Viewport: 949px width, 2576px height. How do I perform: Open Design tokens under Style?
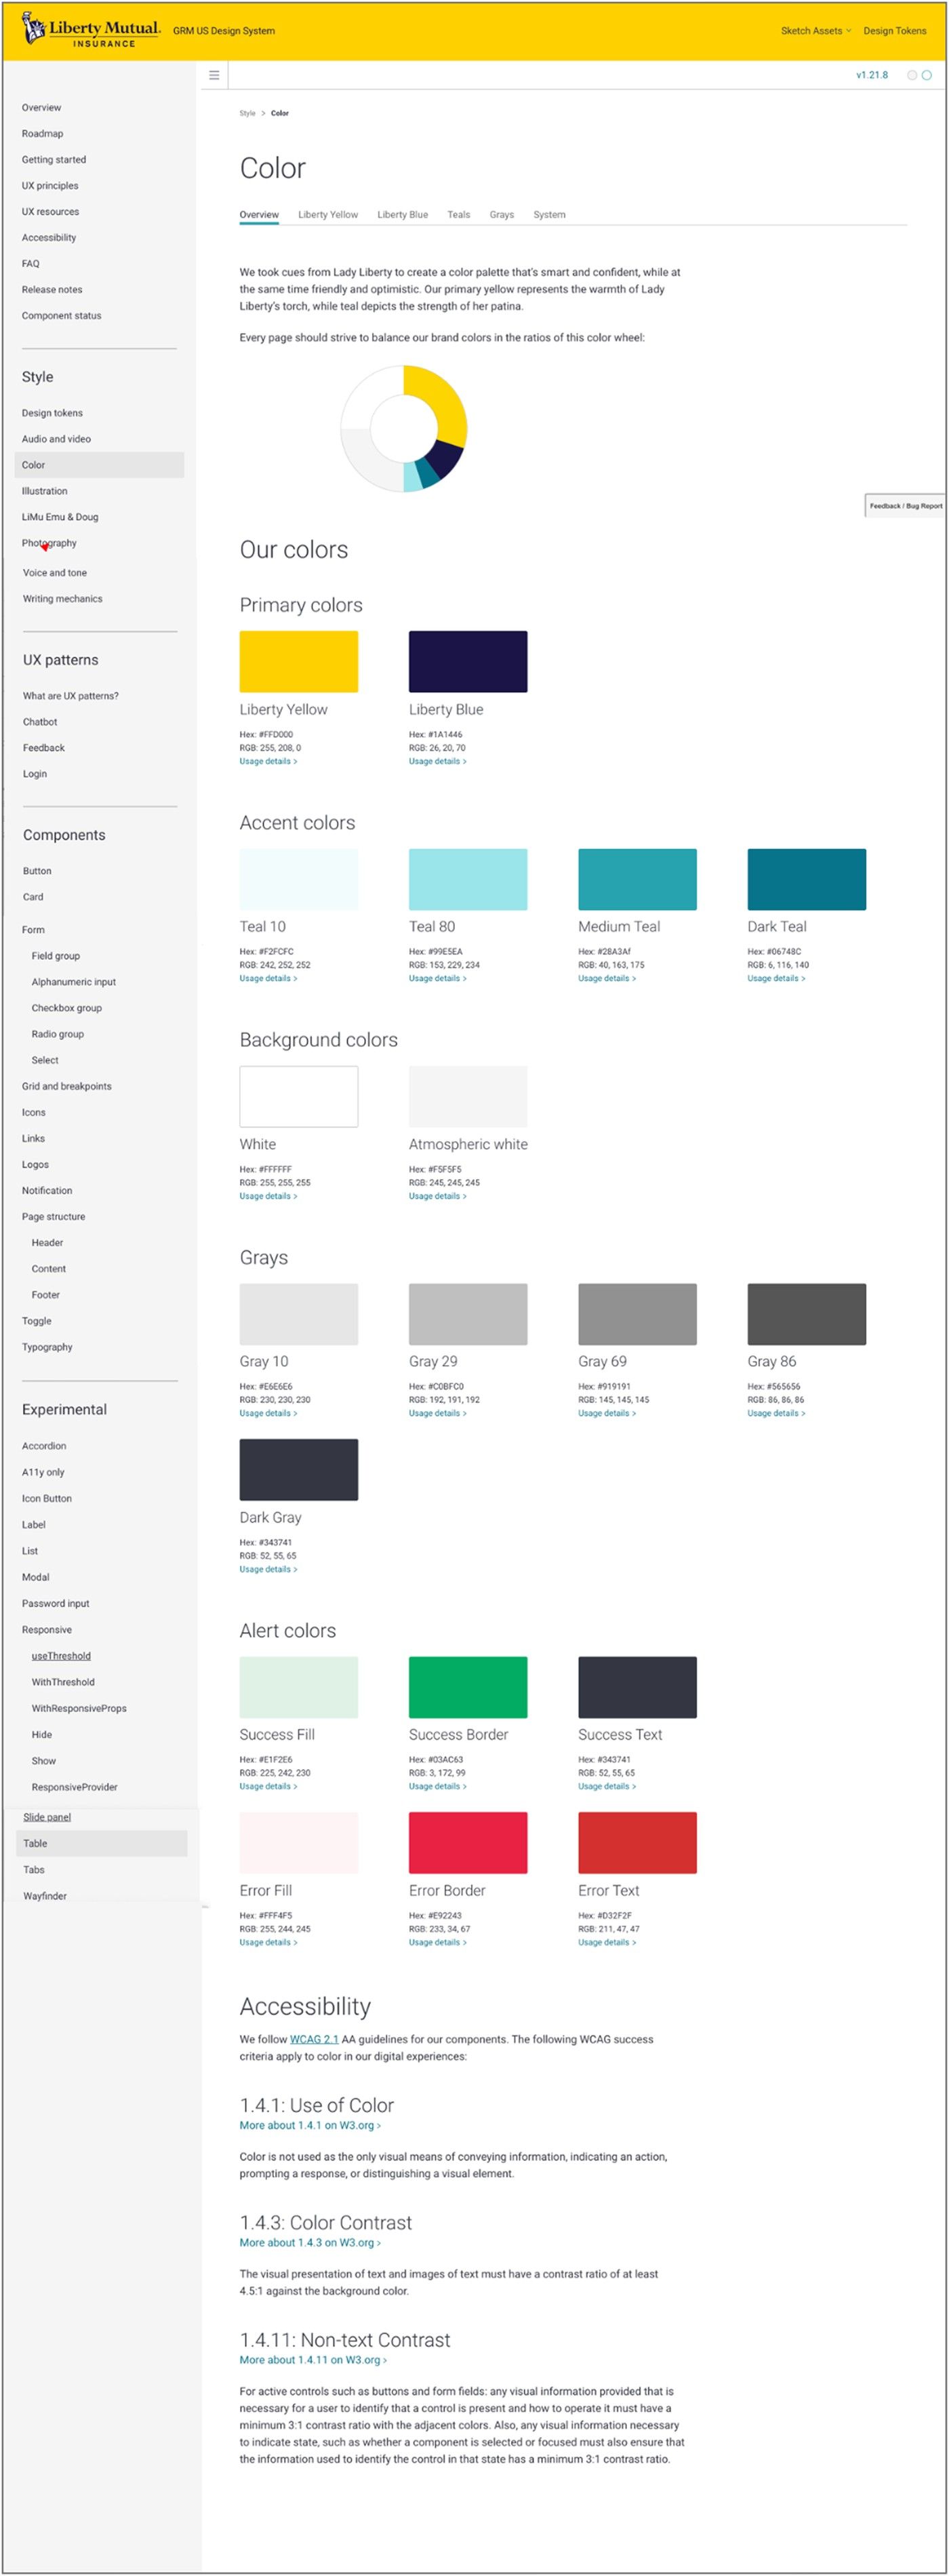[52, 413]
